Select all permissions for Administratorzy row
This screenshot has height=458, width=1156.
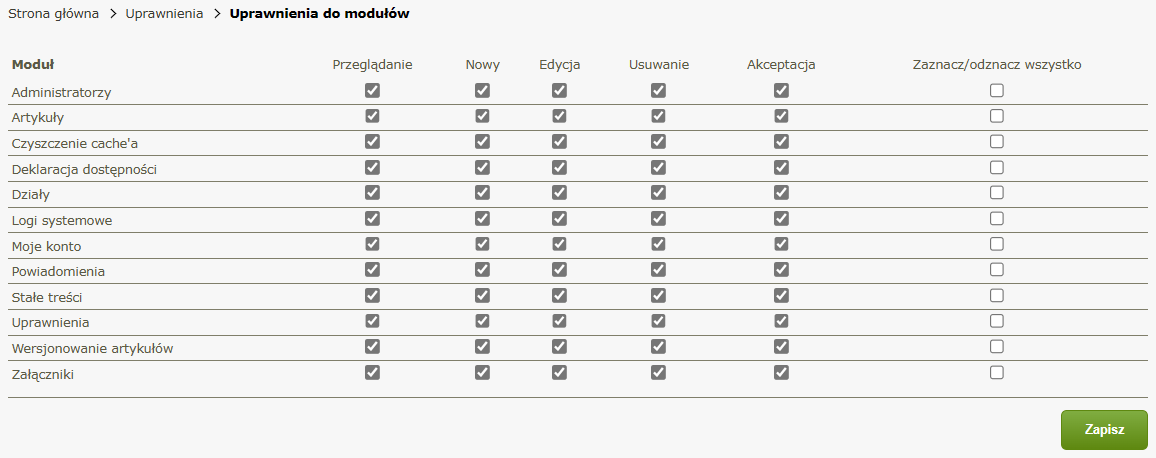(996, 90)
